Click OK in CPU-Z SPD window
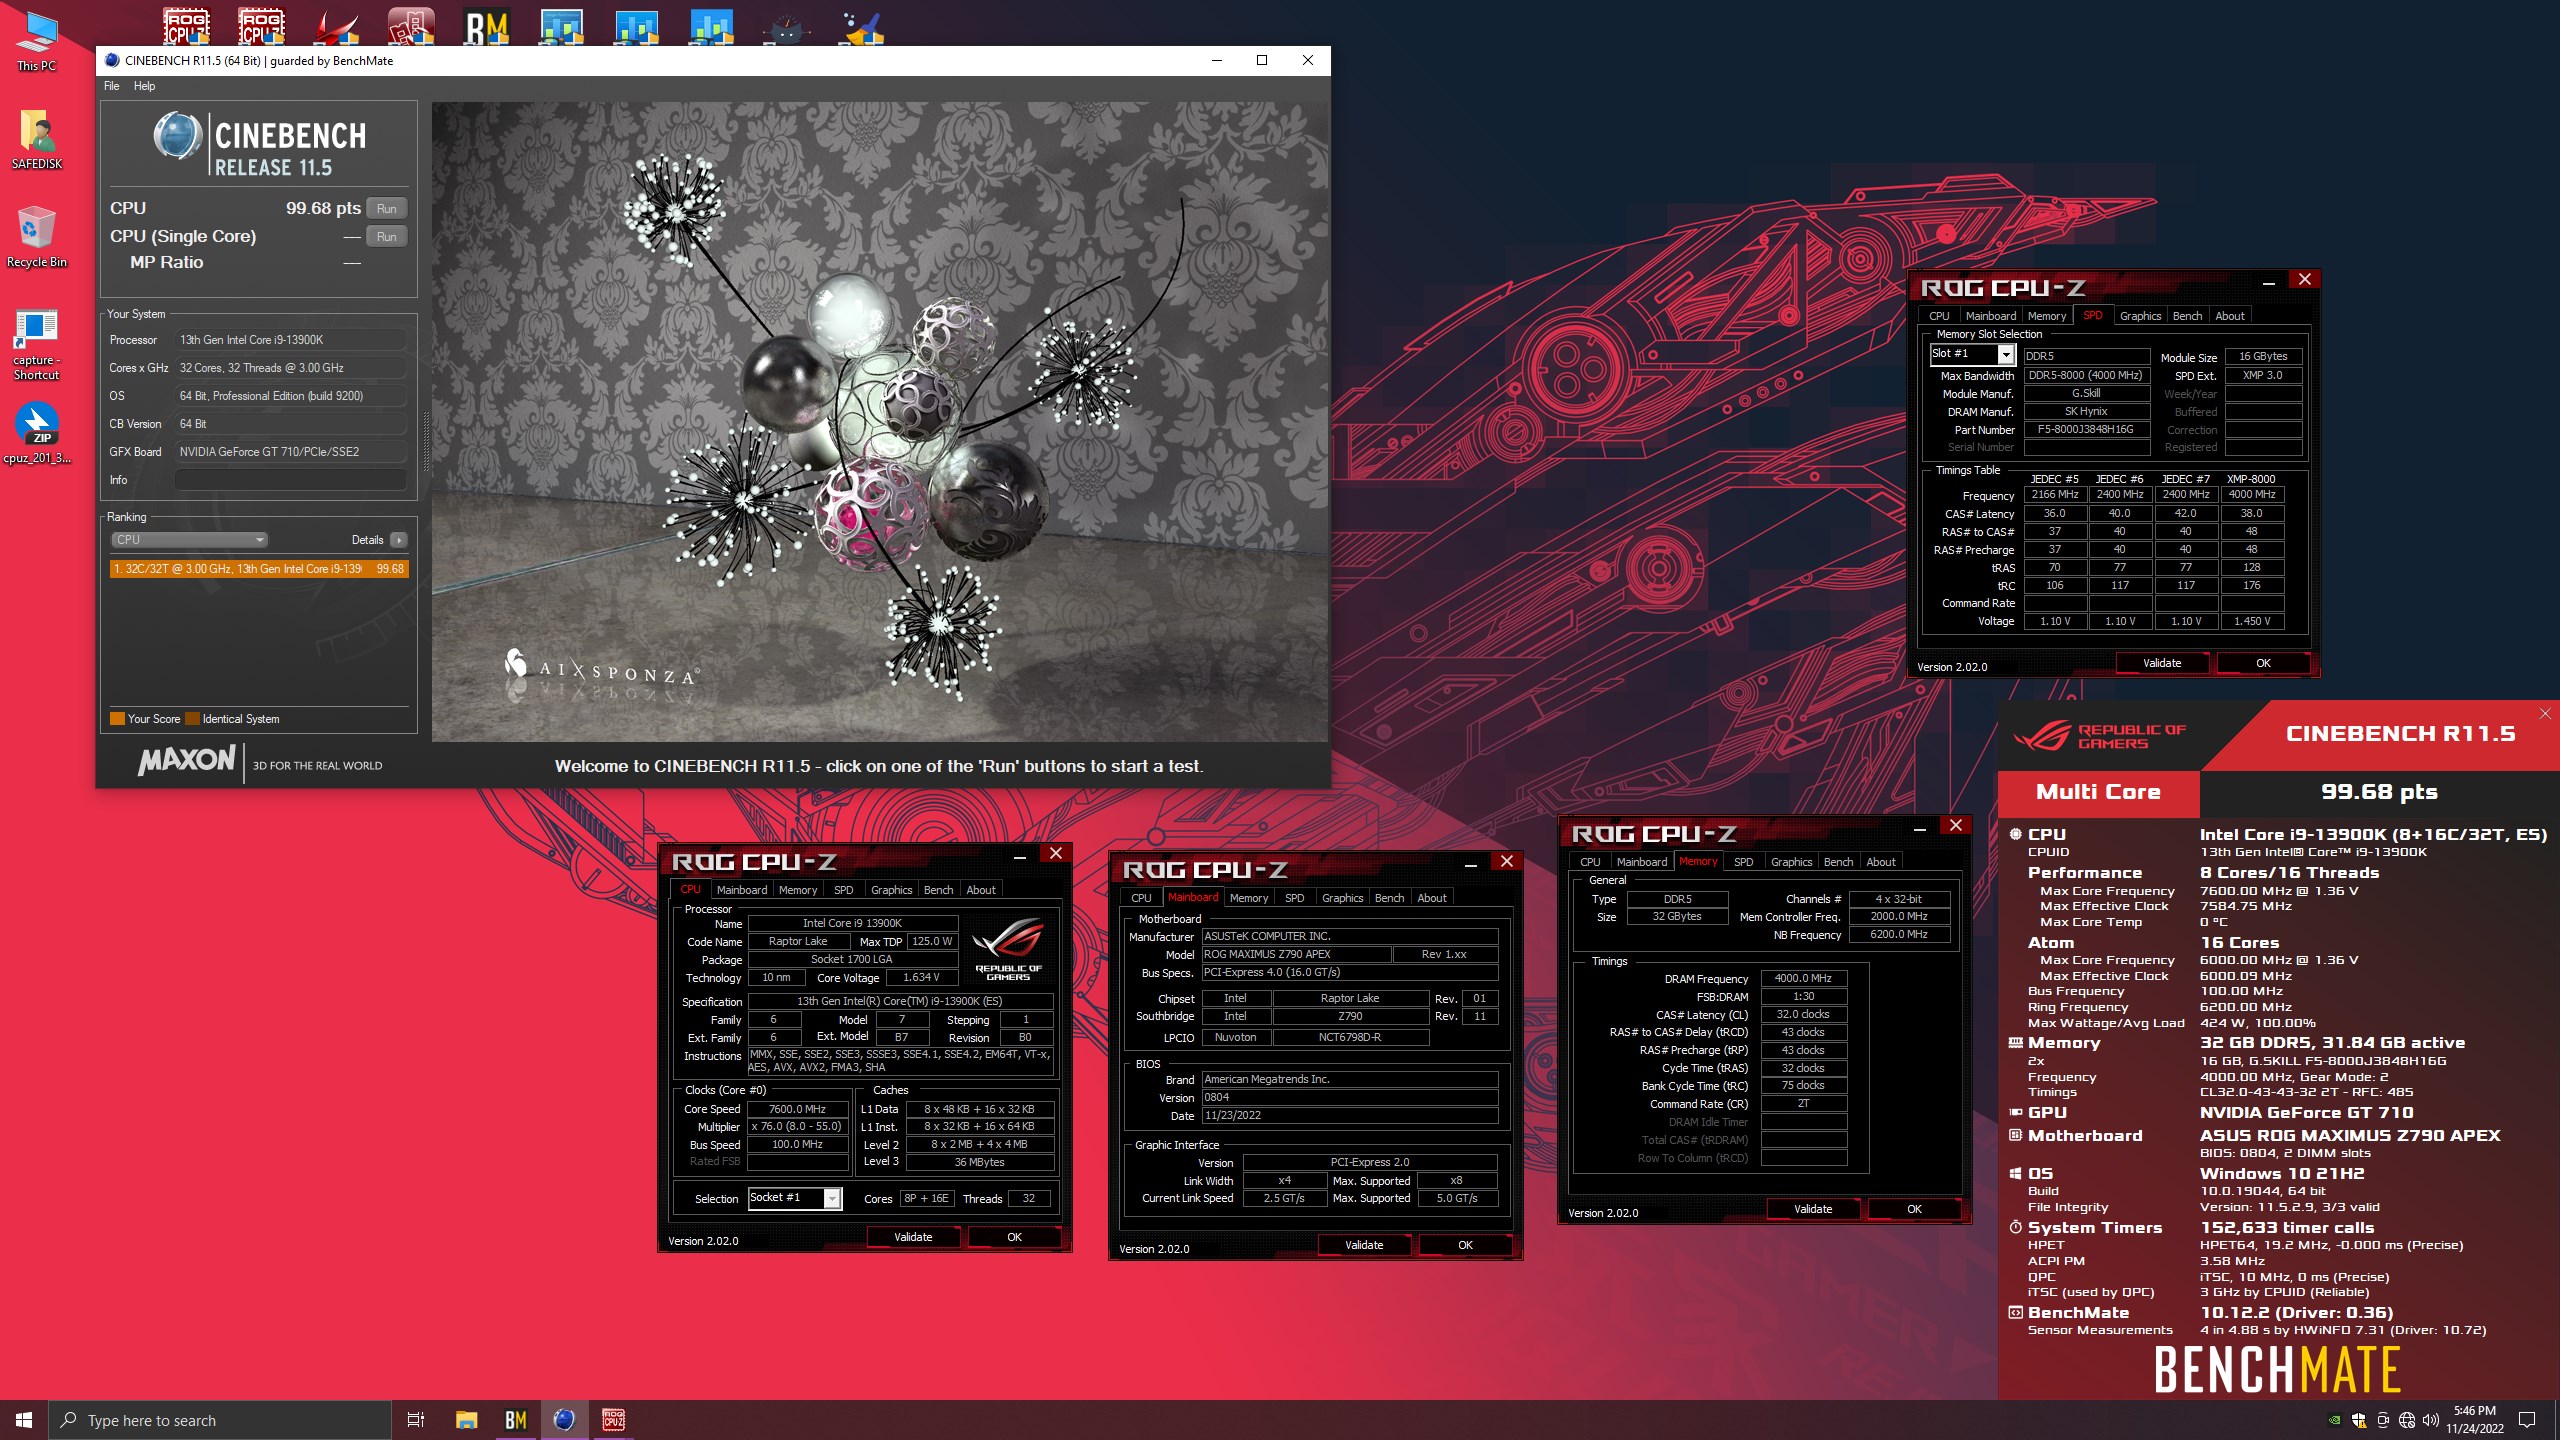Screen dimensions: 2560x1440 [x=2263, y=663]
